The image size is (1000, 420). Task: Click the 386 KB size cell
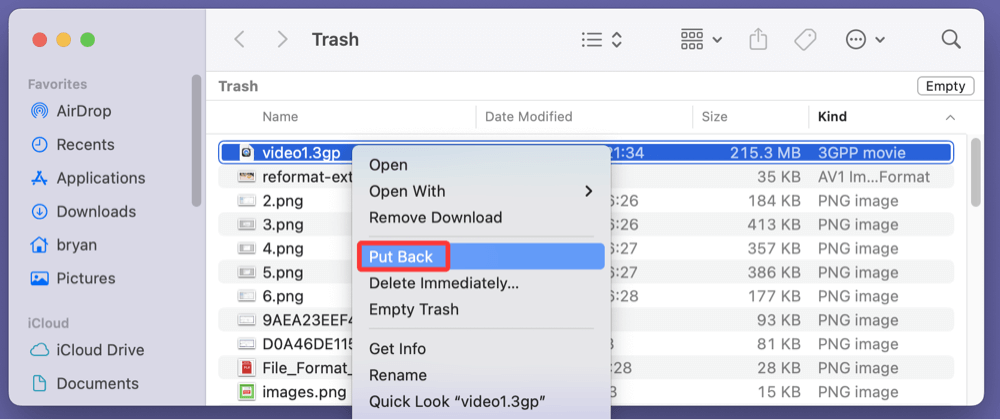[774, 273]
